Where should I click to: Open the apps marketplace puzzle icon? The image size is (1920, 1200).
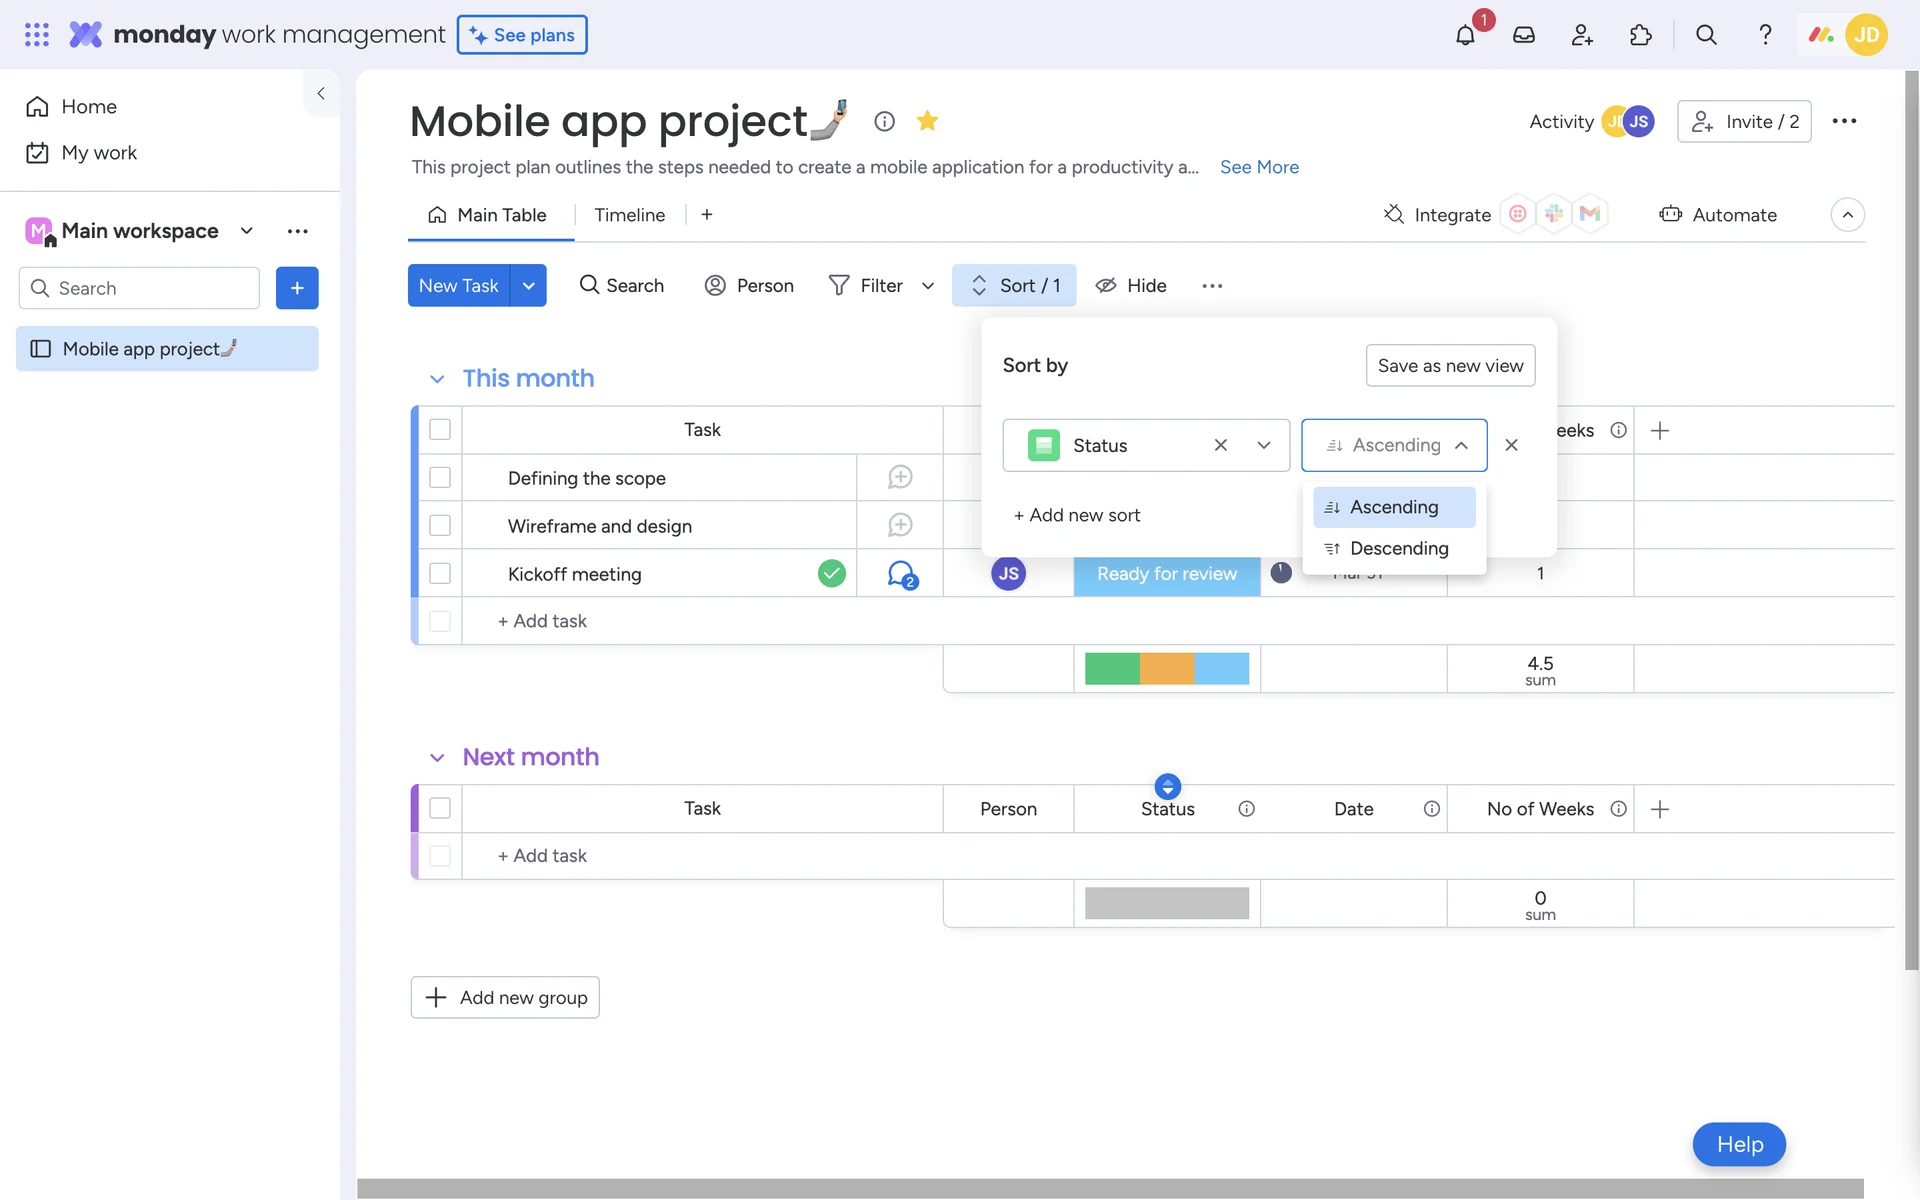click(1640, 35)
